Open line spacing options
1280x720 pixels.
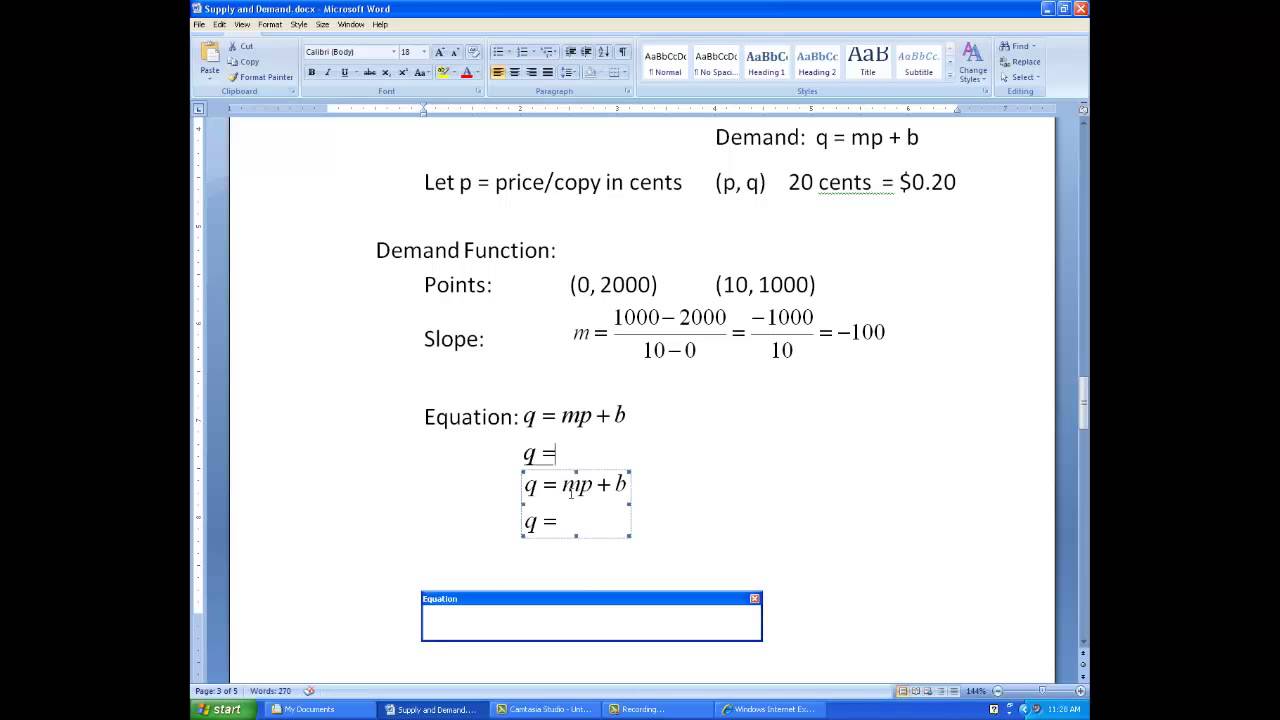[568, 72]
